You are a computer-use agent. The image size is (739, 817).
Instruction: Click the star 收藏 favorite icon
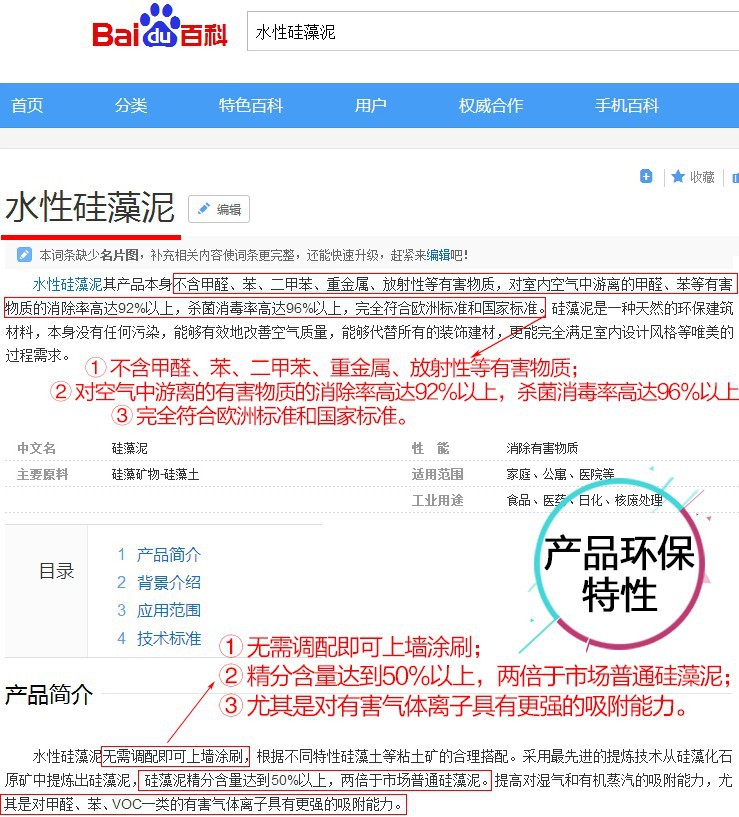pos(678,177)
